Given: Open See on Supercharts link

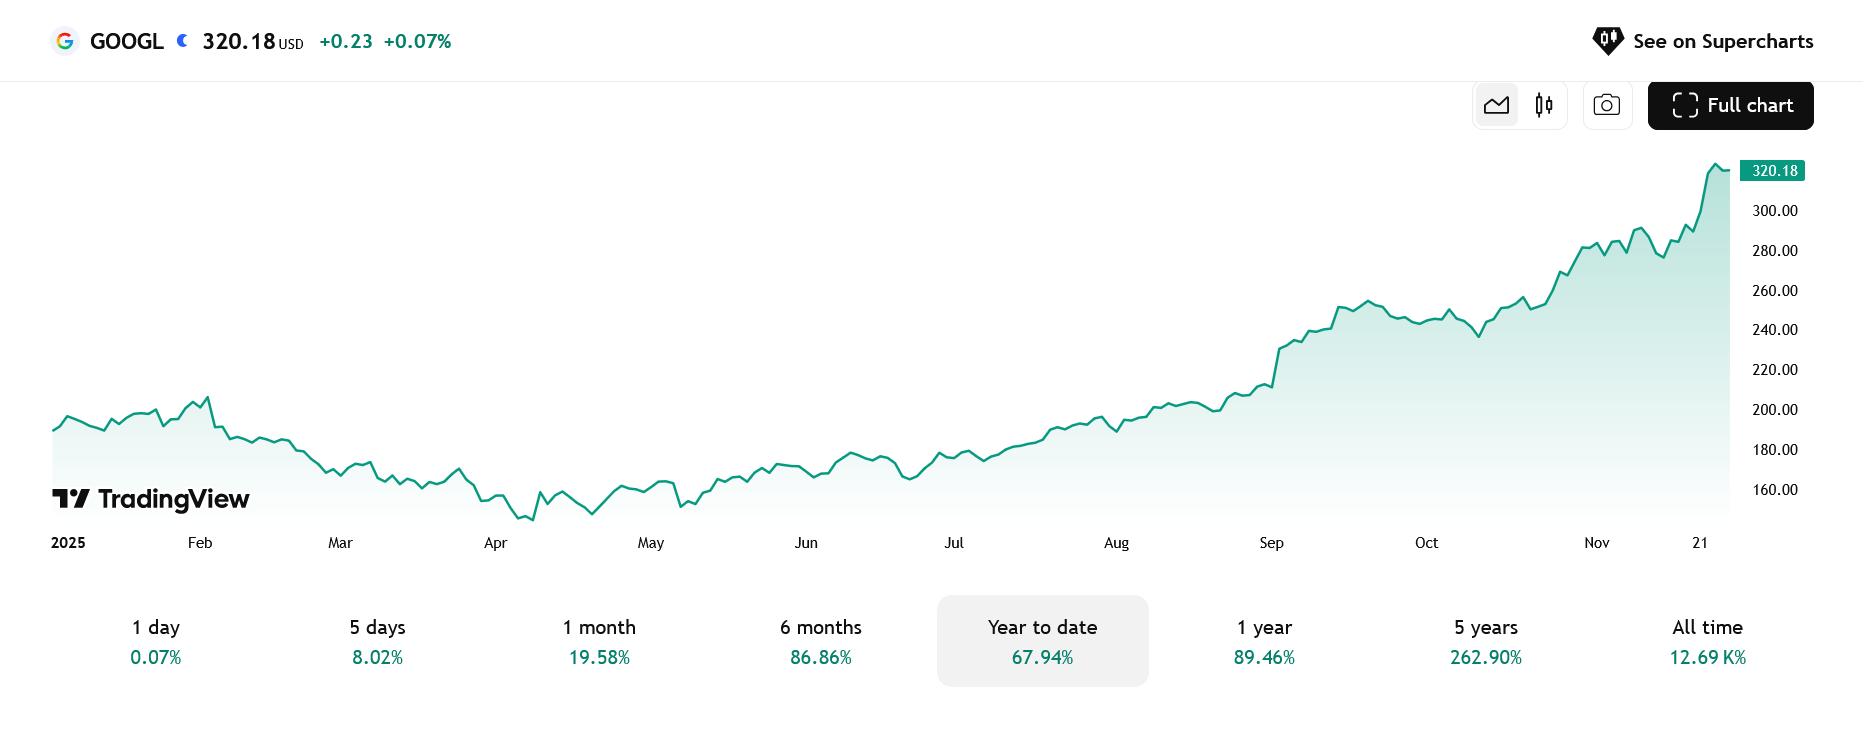Looking at the screenshot, I should [1722, 41].
